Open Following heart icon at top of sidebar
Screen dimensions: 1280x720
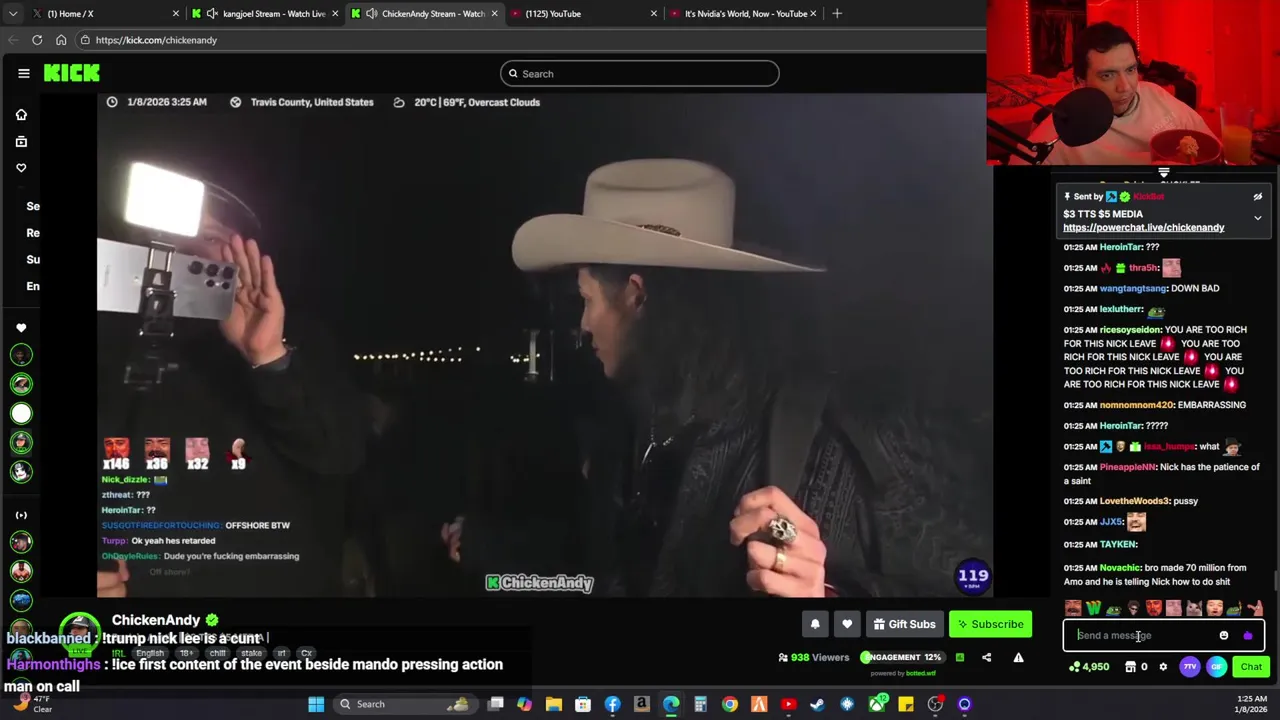pos(21,168)
